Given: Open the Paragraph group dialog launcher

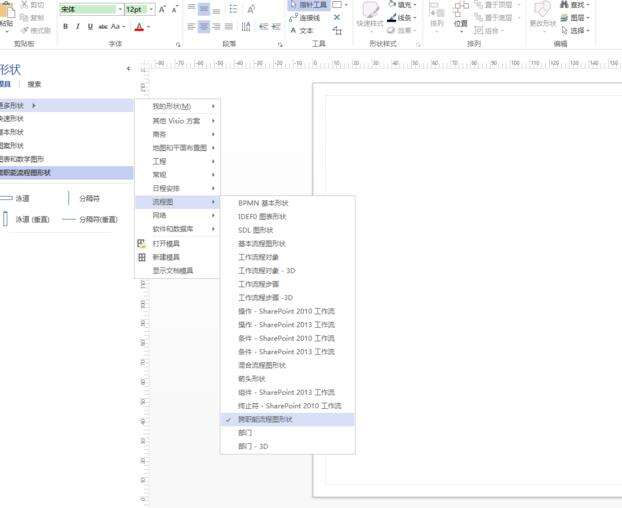Looking at the screenshot, I should [x=280, y=45].
